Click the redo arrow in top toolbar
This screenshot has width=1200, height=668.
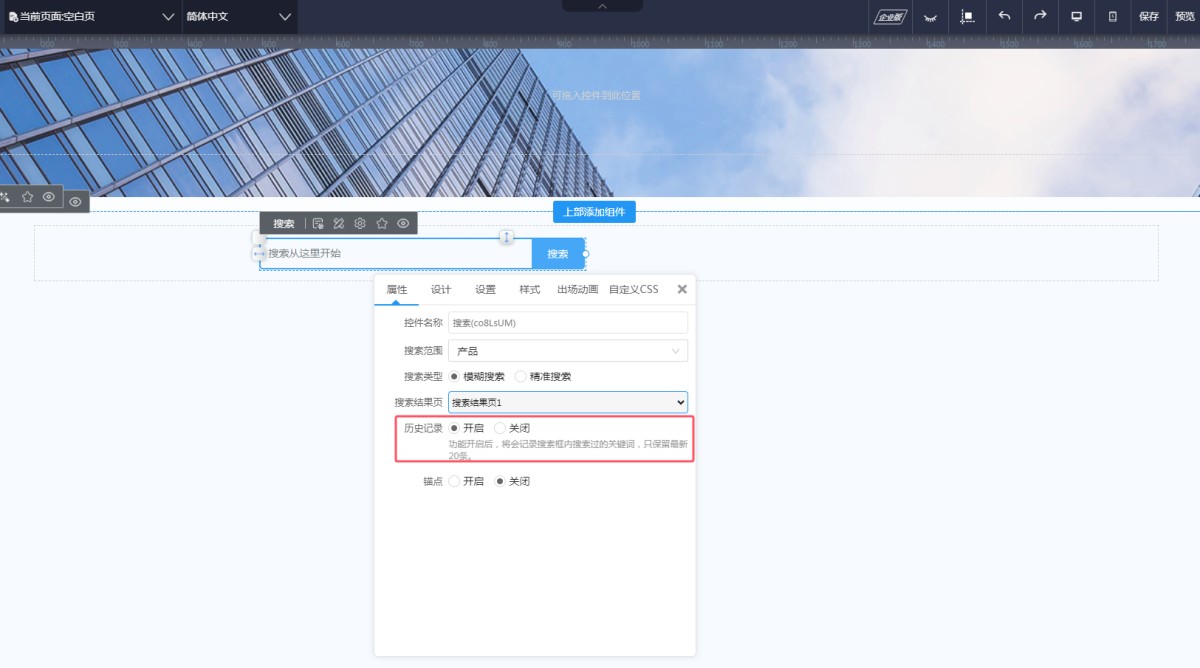tap(1040, 16)
